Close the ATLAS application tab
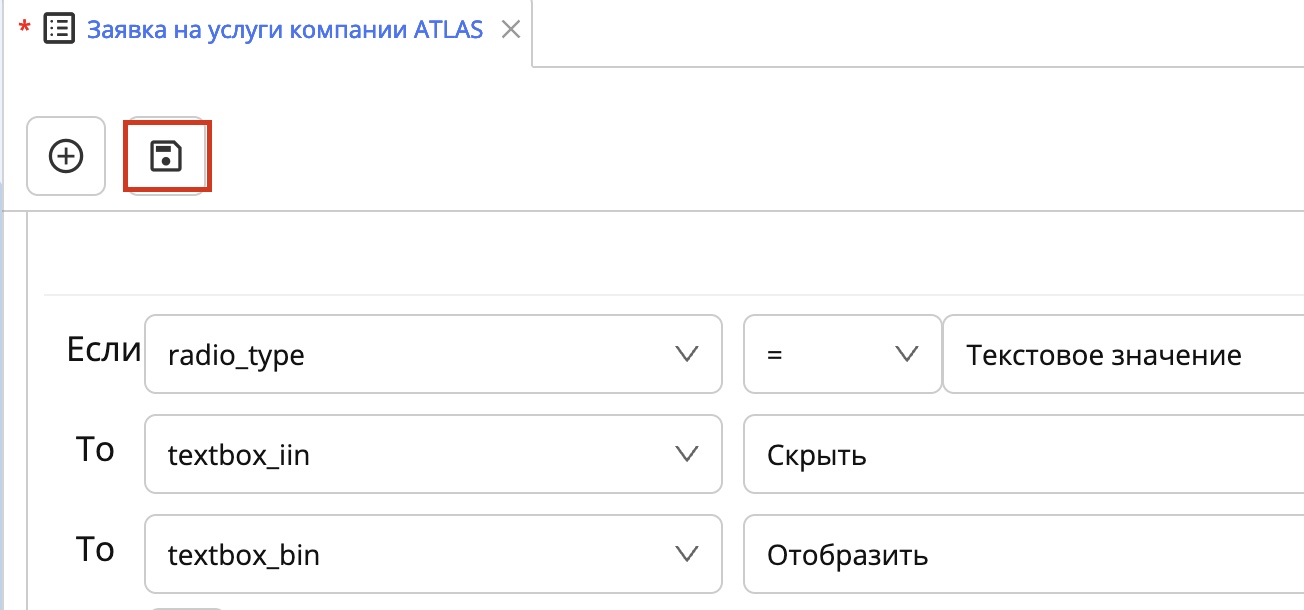 click(x=511, y=30)
